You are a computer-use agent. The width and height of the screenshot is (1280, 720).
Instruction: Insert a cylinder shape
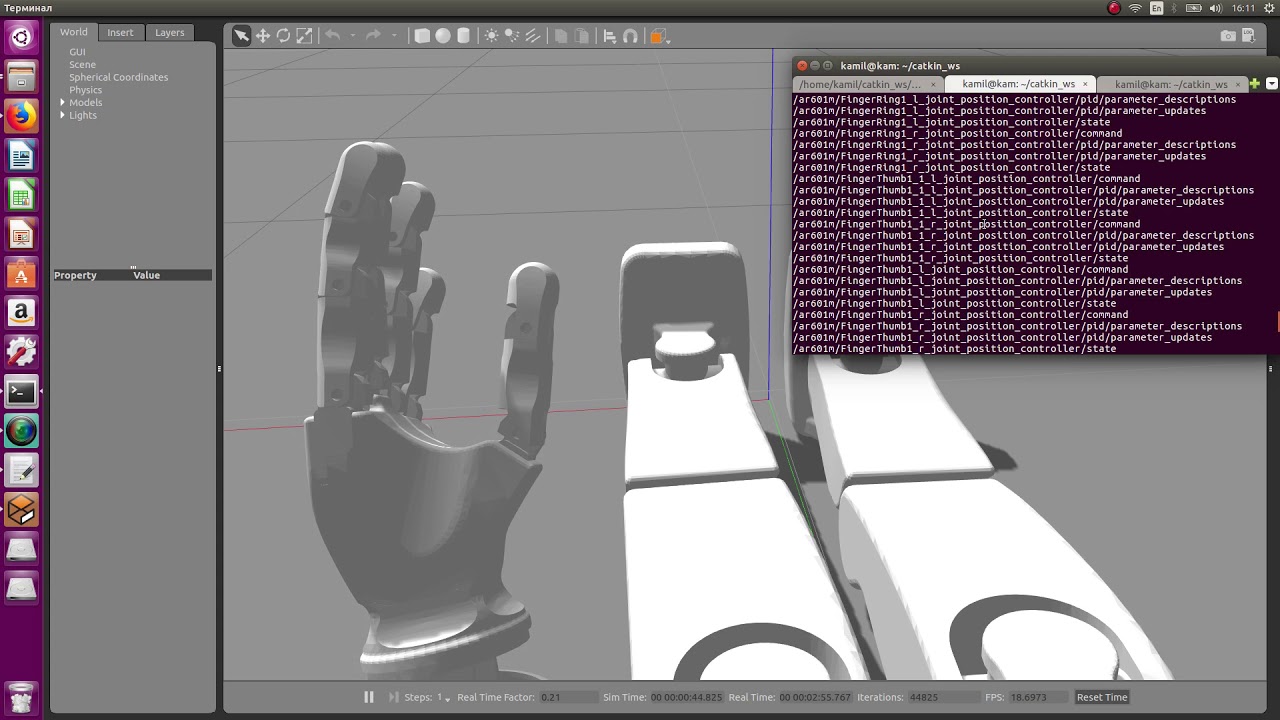click(463, 36)
